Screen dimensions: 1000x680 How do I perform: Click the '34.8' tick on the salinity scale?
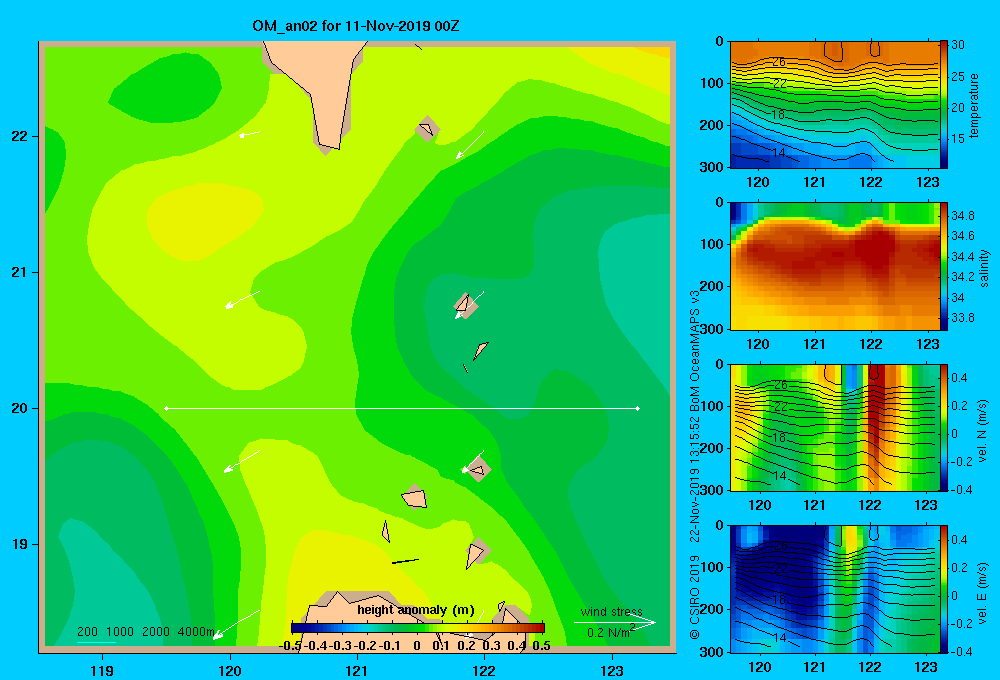(962, 216)
